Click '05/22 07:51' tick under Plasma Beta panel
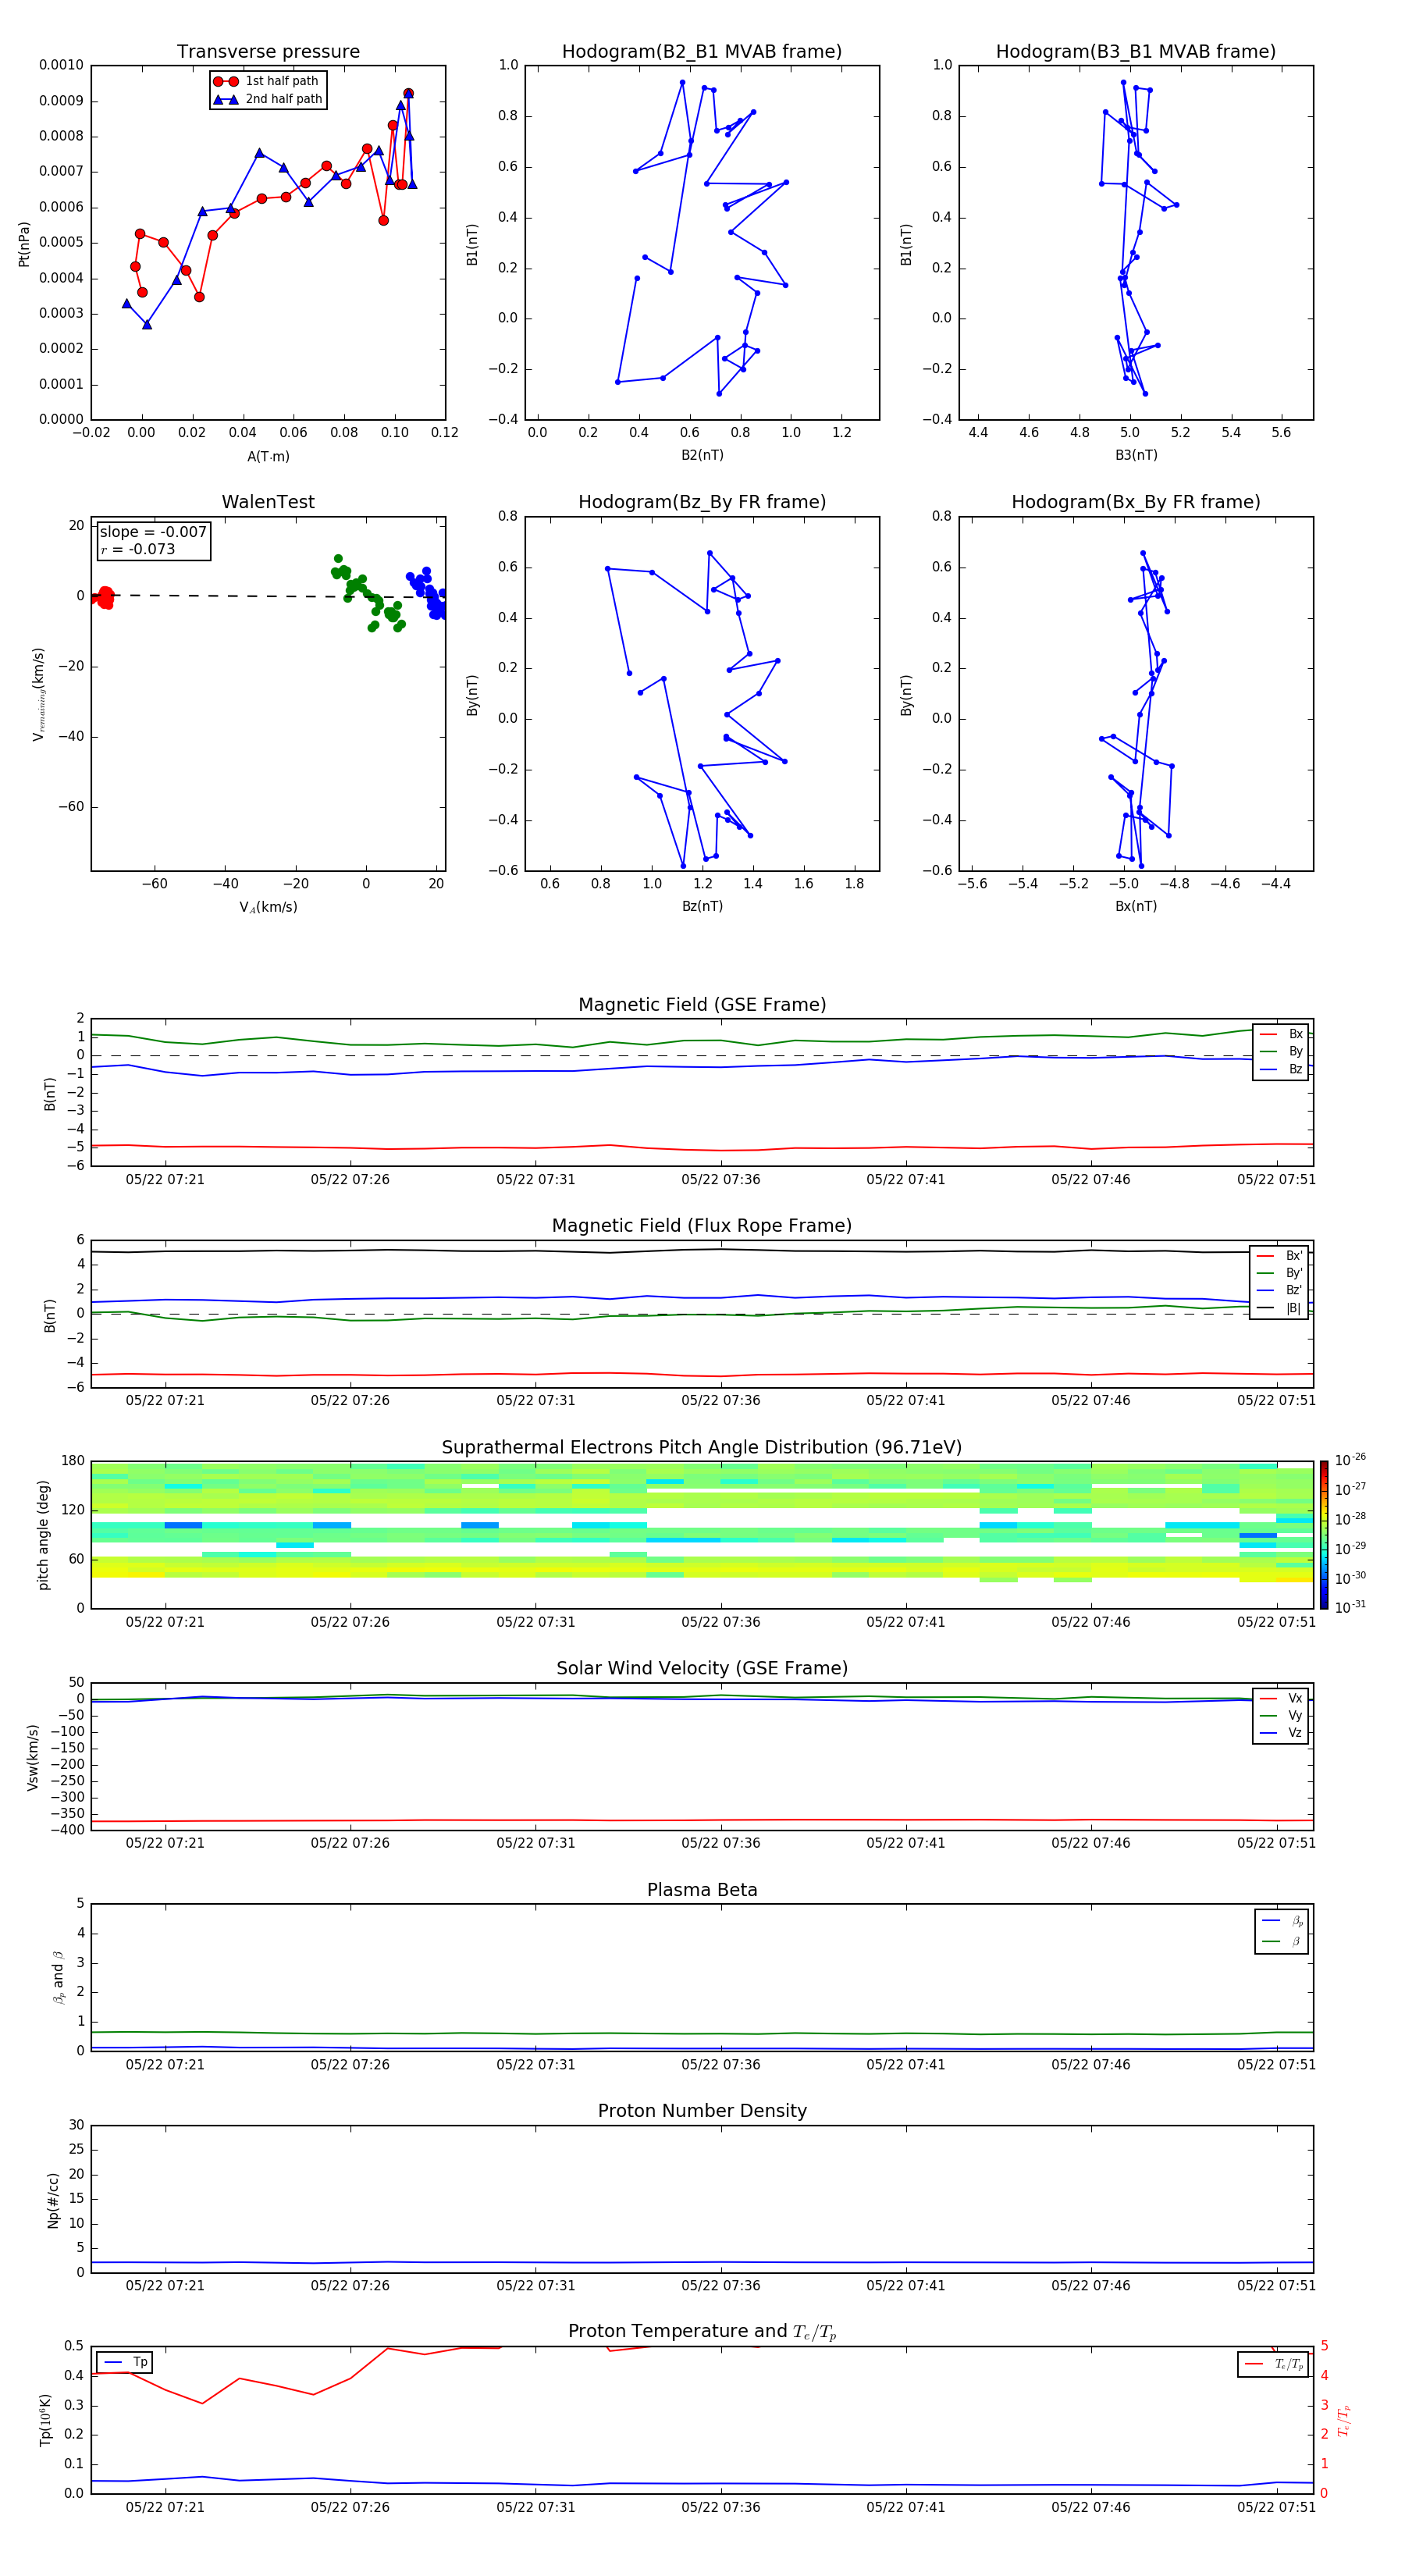The image size is (1405, 2576). pos(1276,2064)
